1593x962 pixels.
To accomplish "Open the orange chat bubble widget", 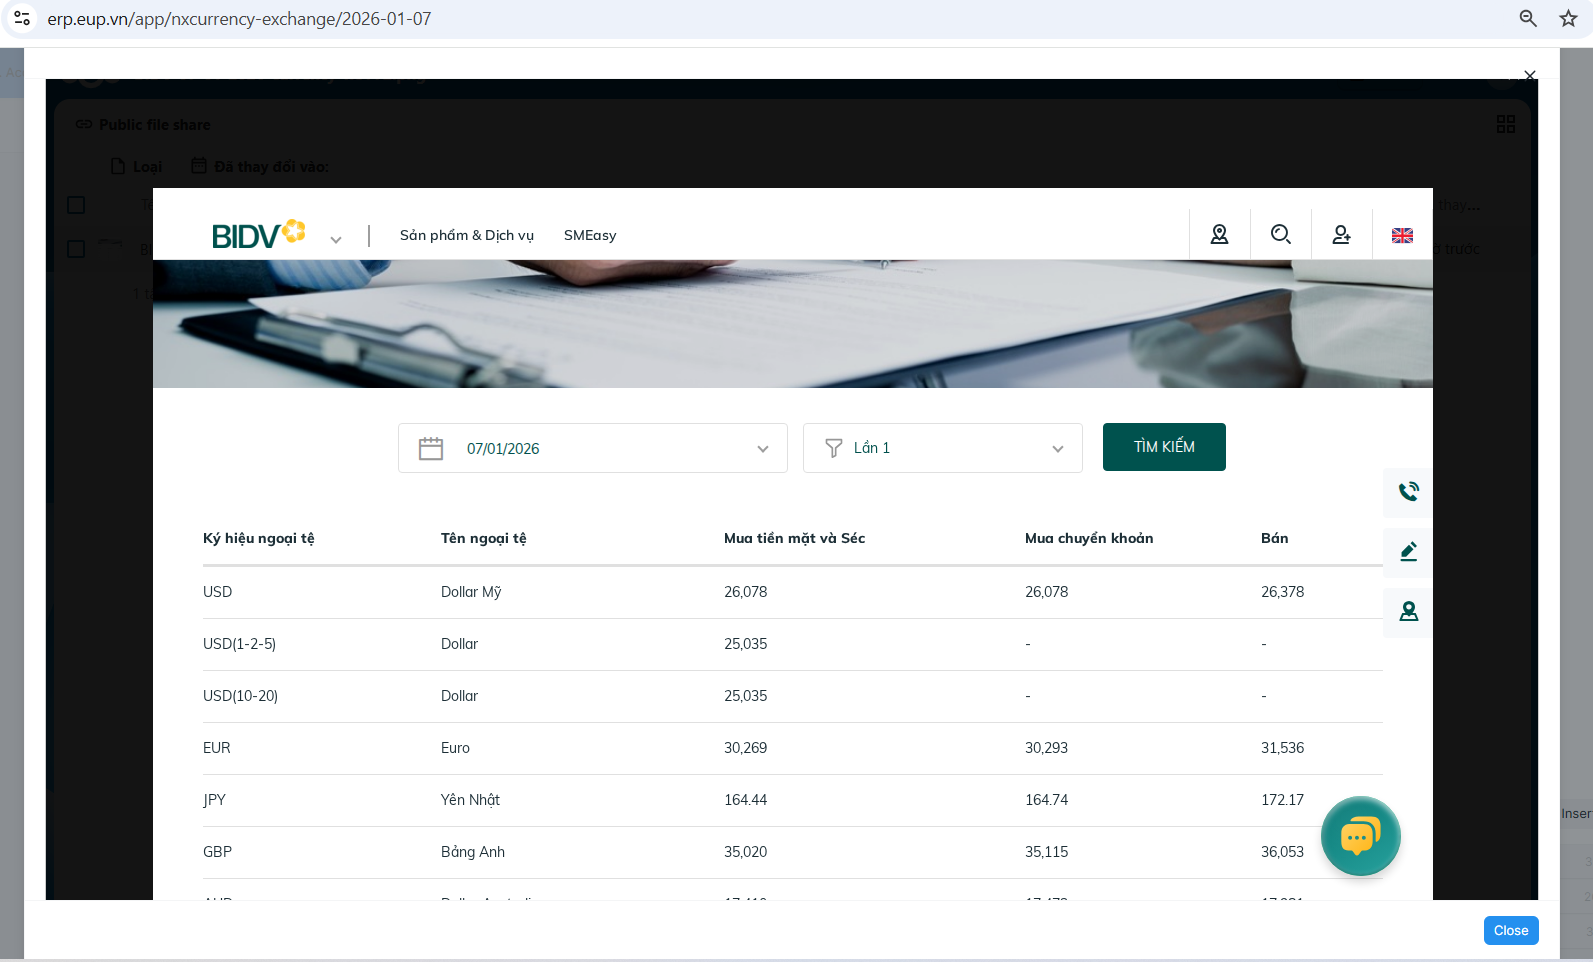I will tap(1360, 836).
